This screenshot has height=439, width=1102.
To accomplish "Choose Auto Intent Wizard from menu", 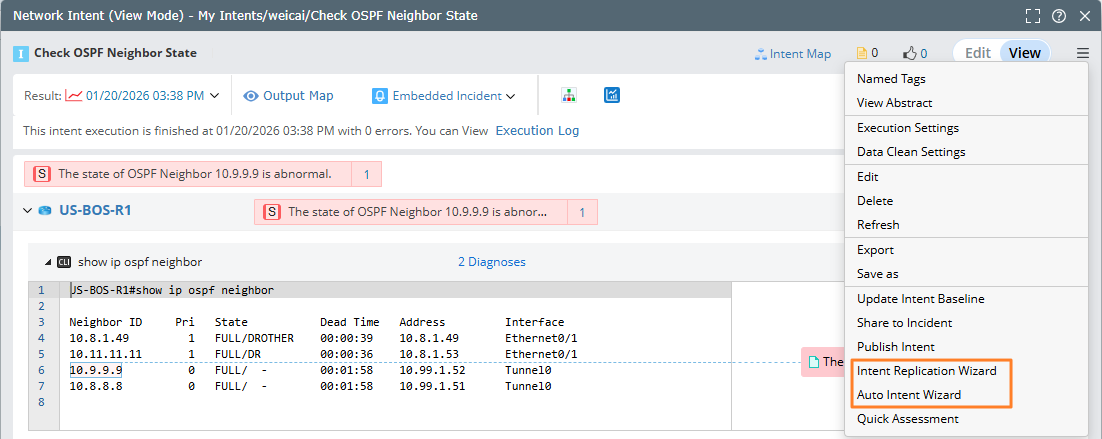I will 908,395.
